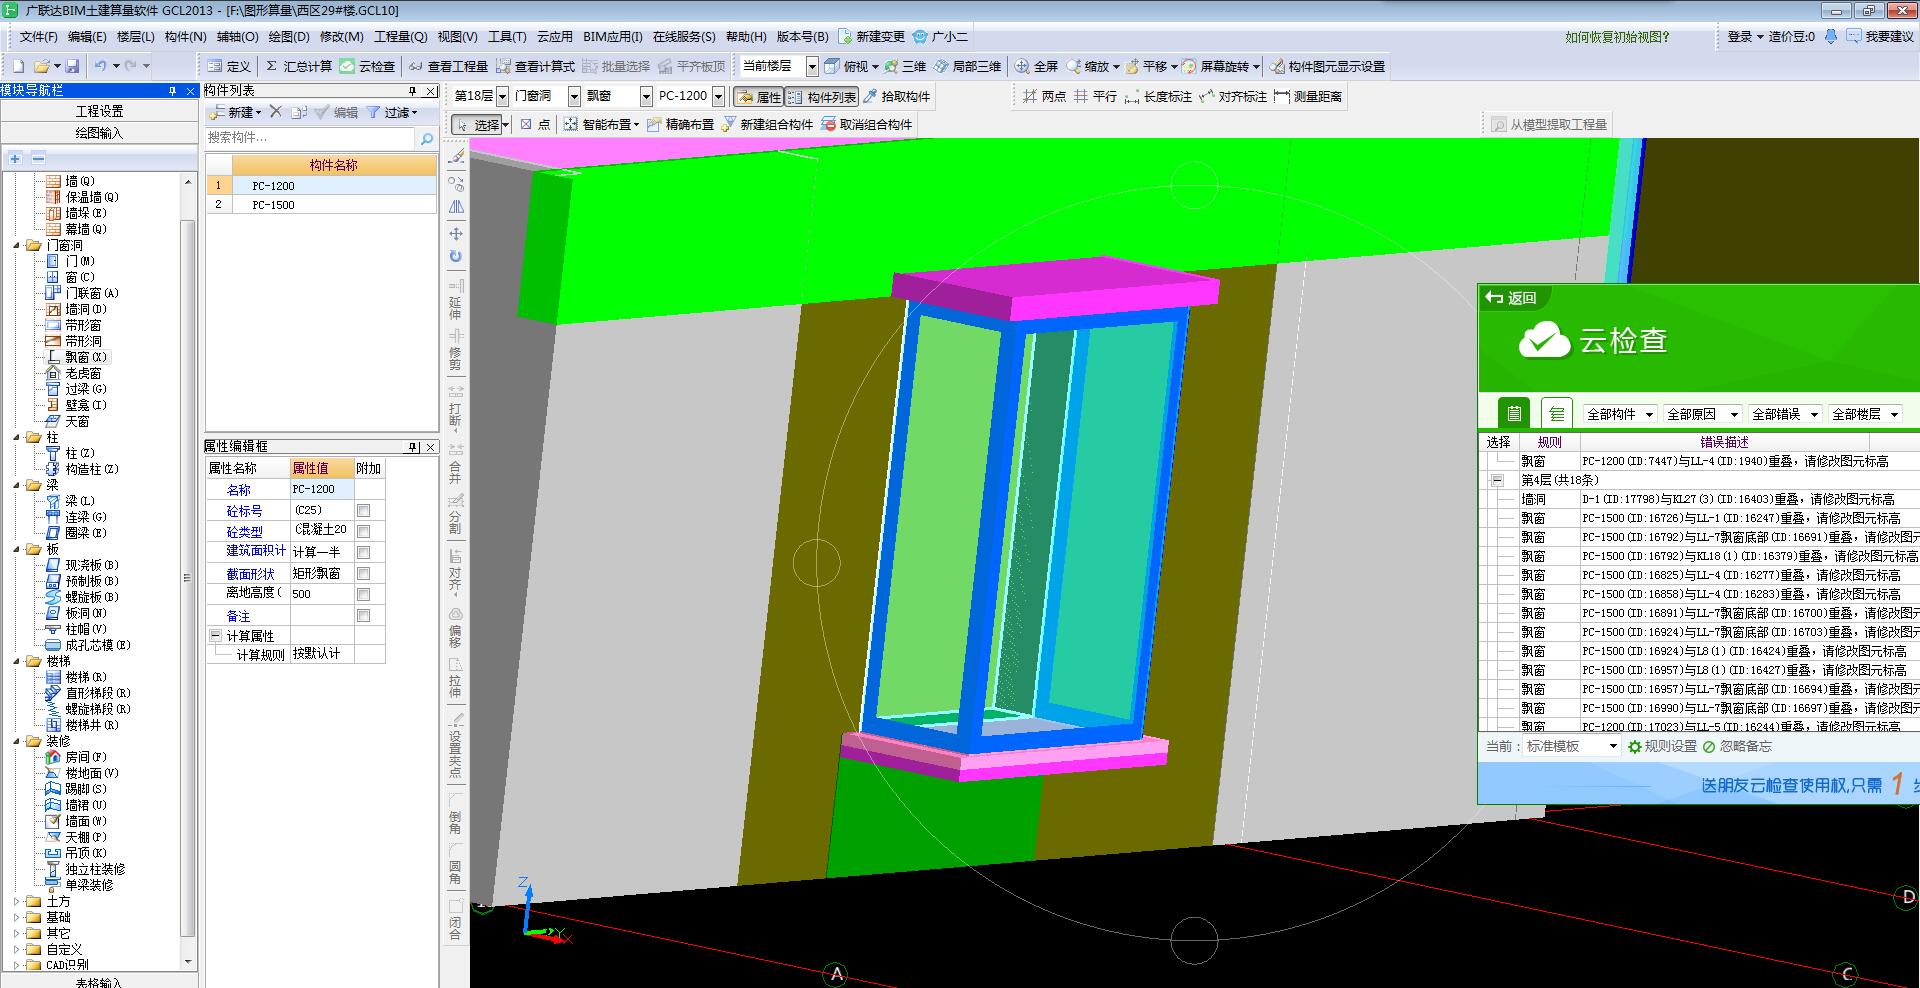This screenshot has width=1920, height=988.
Task: Open 构件图元显示设置 display settings
Action: point(1328,66)
